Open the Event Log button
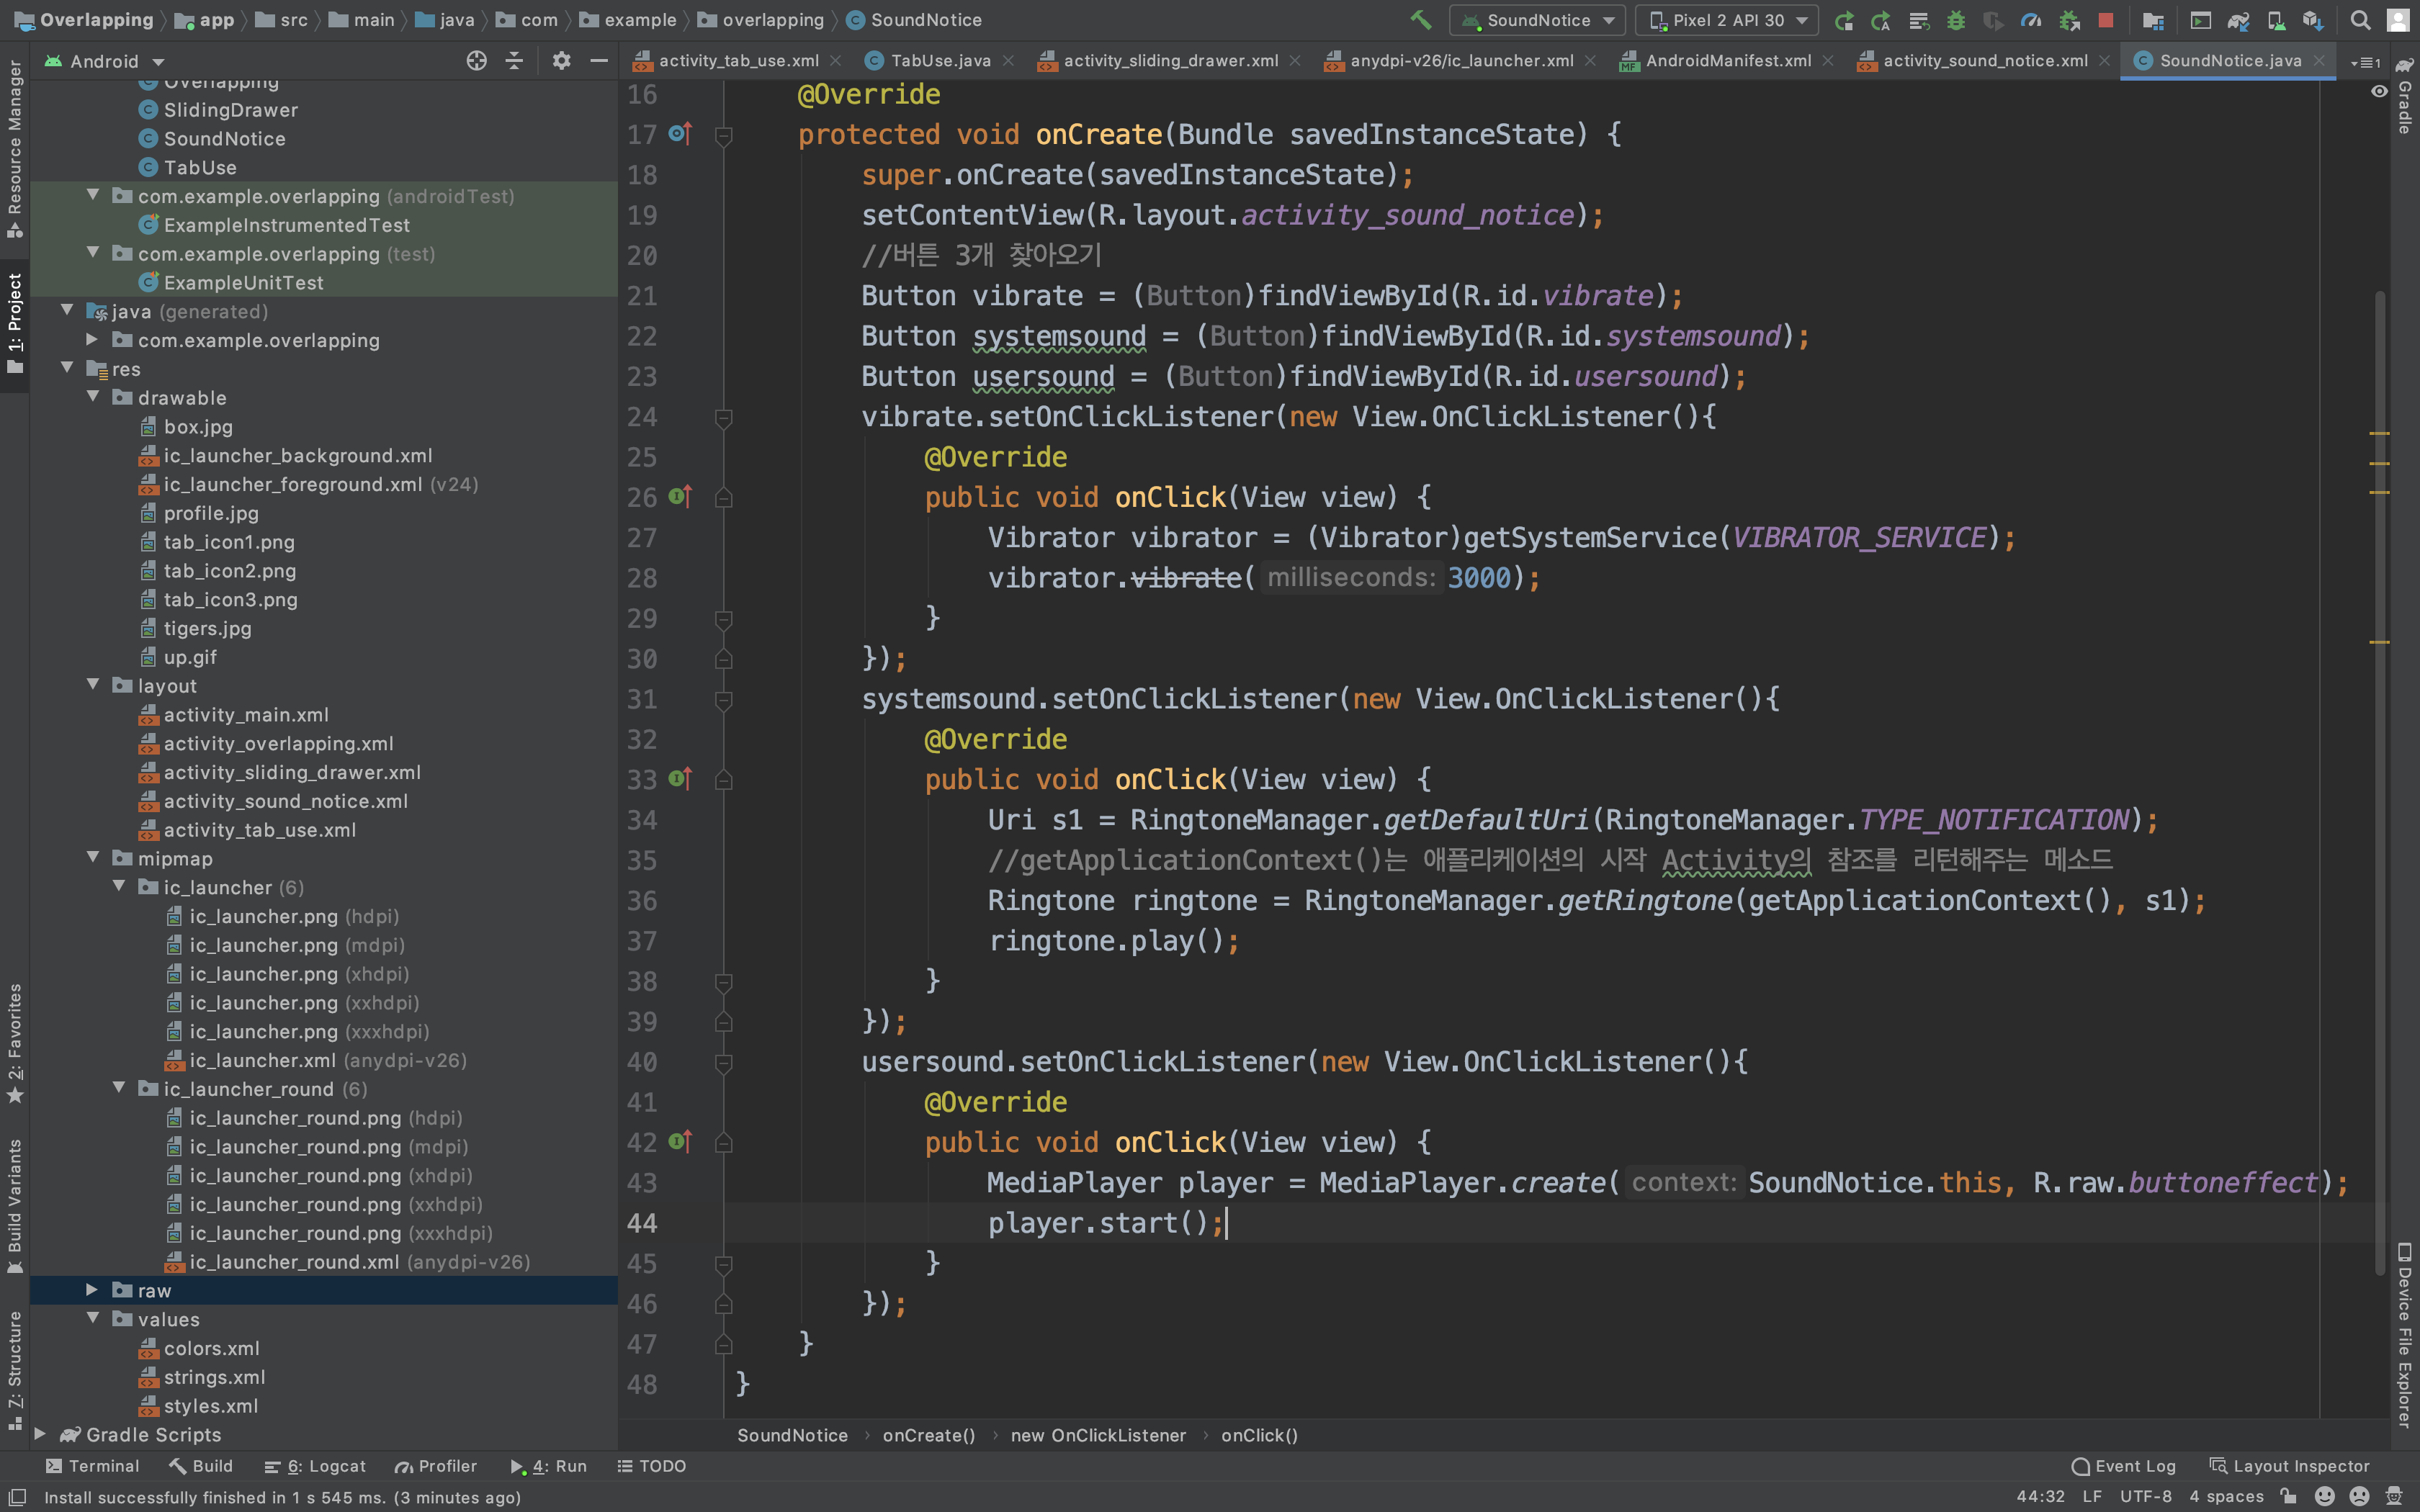The width and height of the screenshot is (2420, 1512). [x=2124, y=1466]
